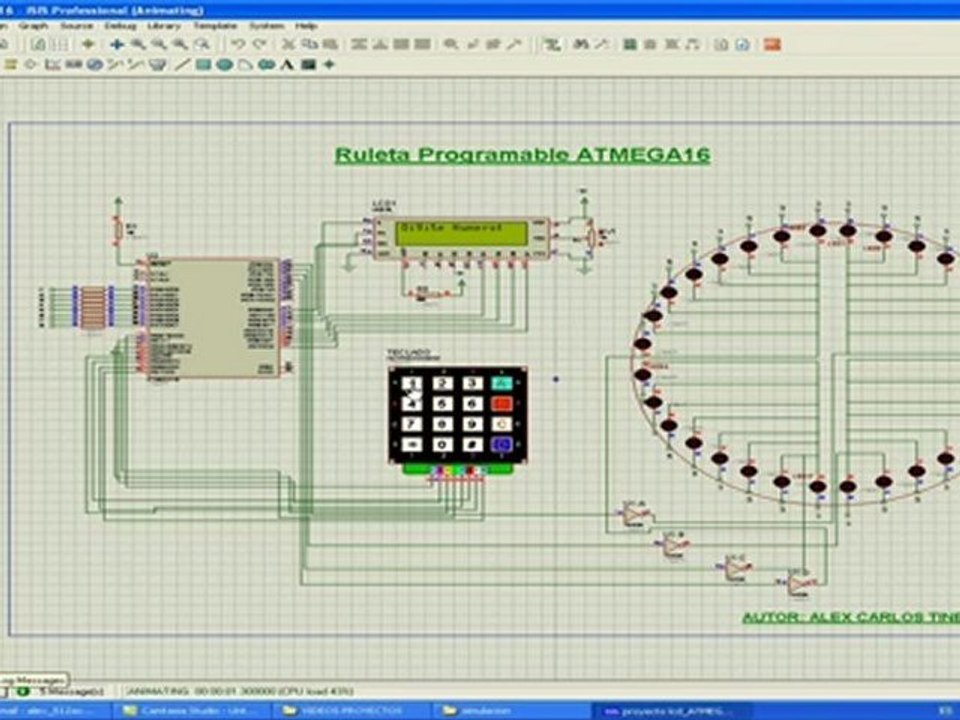Click the green design explorer icon

(629, 44)
